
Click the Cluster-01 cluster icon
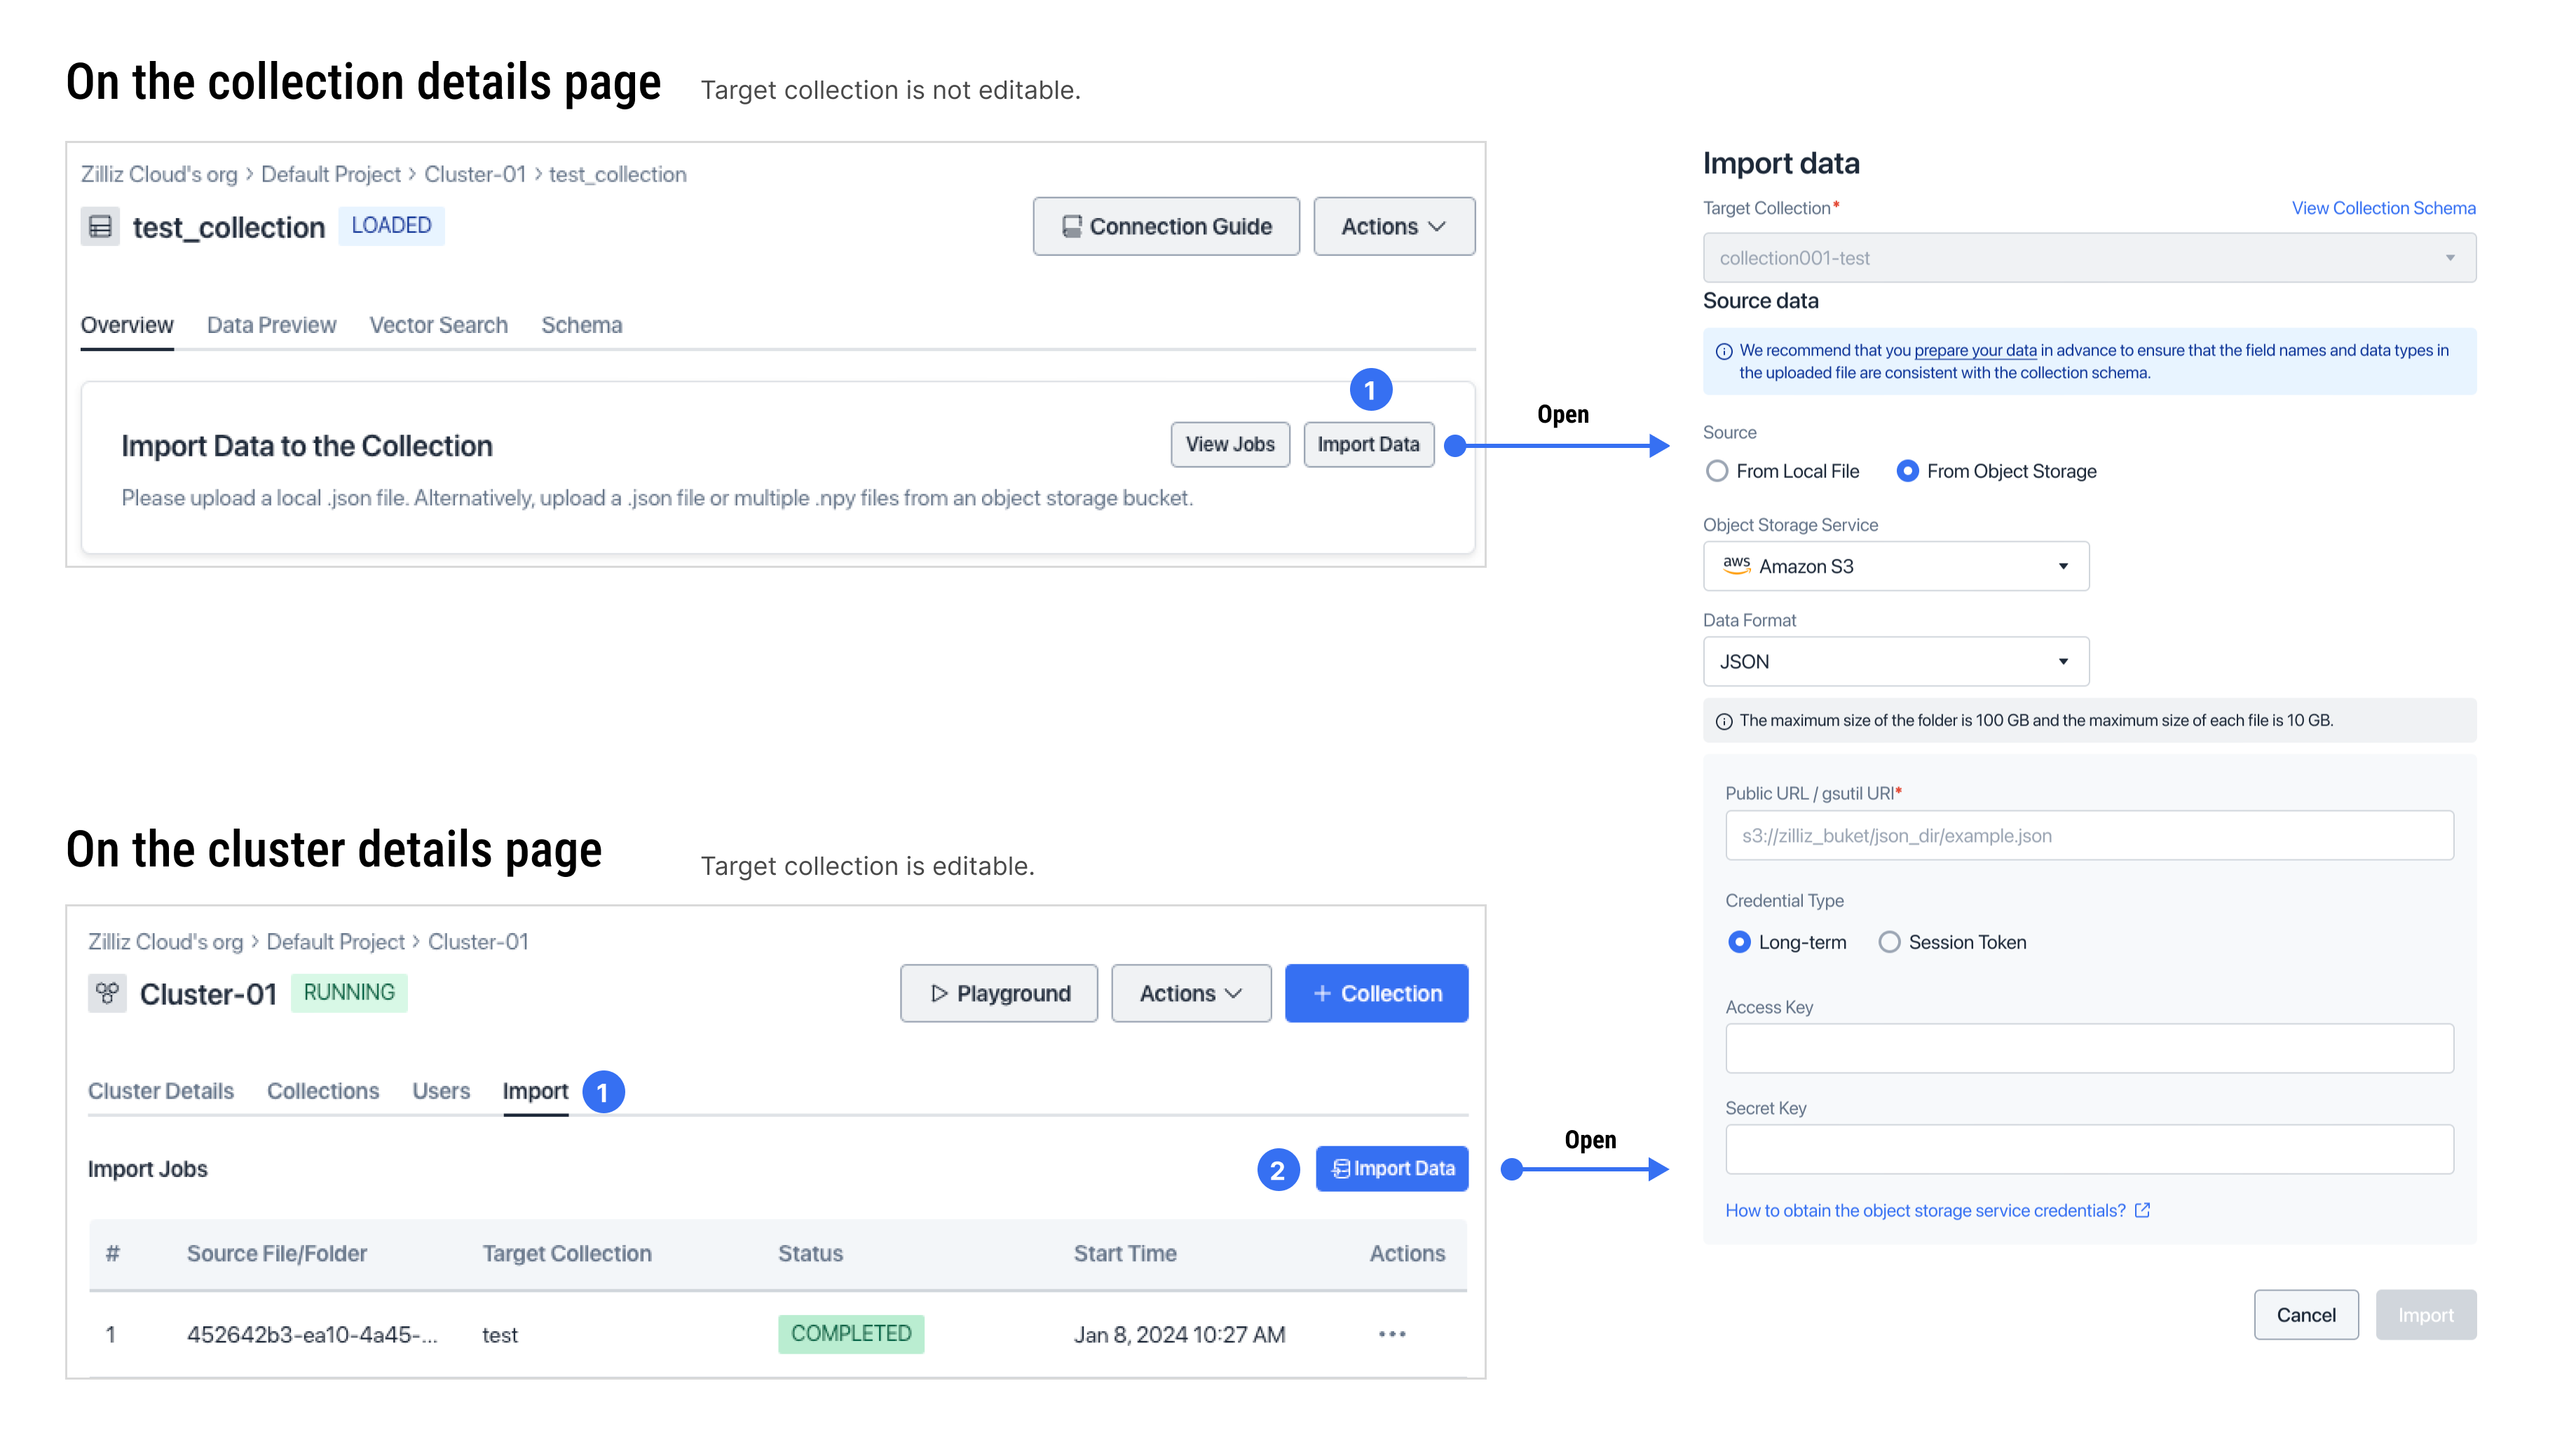click(x=107, y=993)
